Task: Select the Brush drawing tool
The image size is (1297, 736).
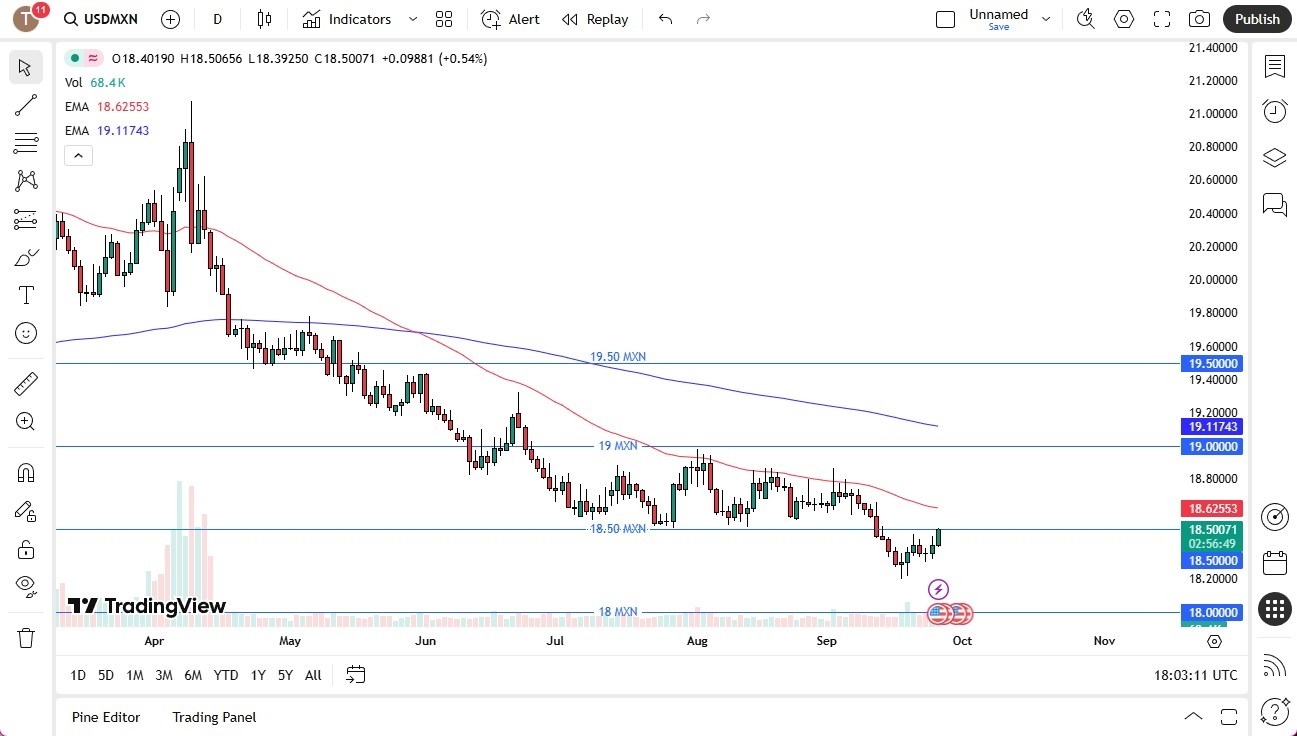Action: click(x=26, y=257)
